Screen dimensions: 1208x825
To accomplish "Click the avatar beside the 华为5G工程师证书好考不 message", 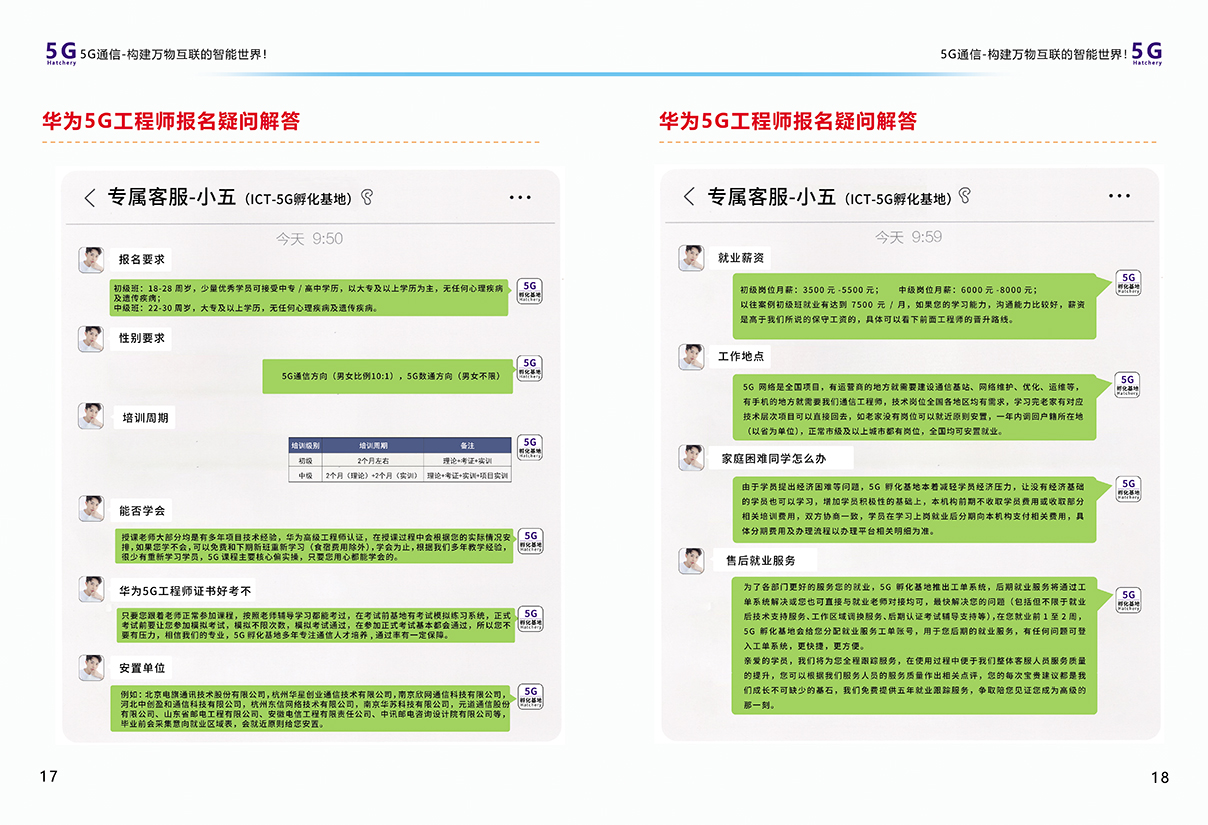I will click(91, 589).
